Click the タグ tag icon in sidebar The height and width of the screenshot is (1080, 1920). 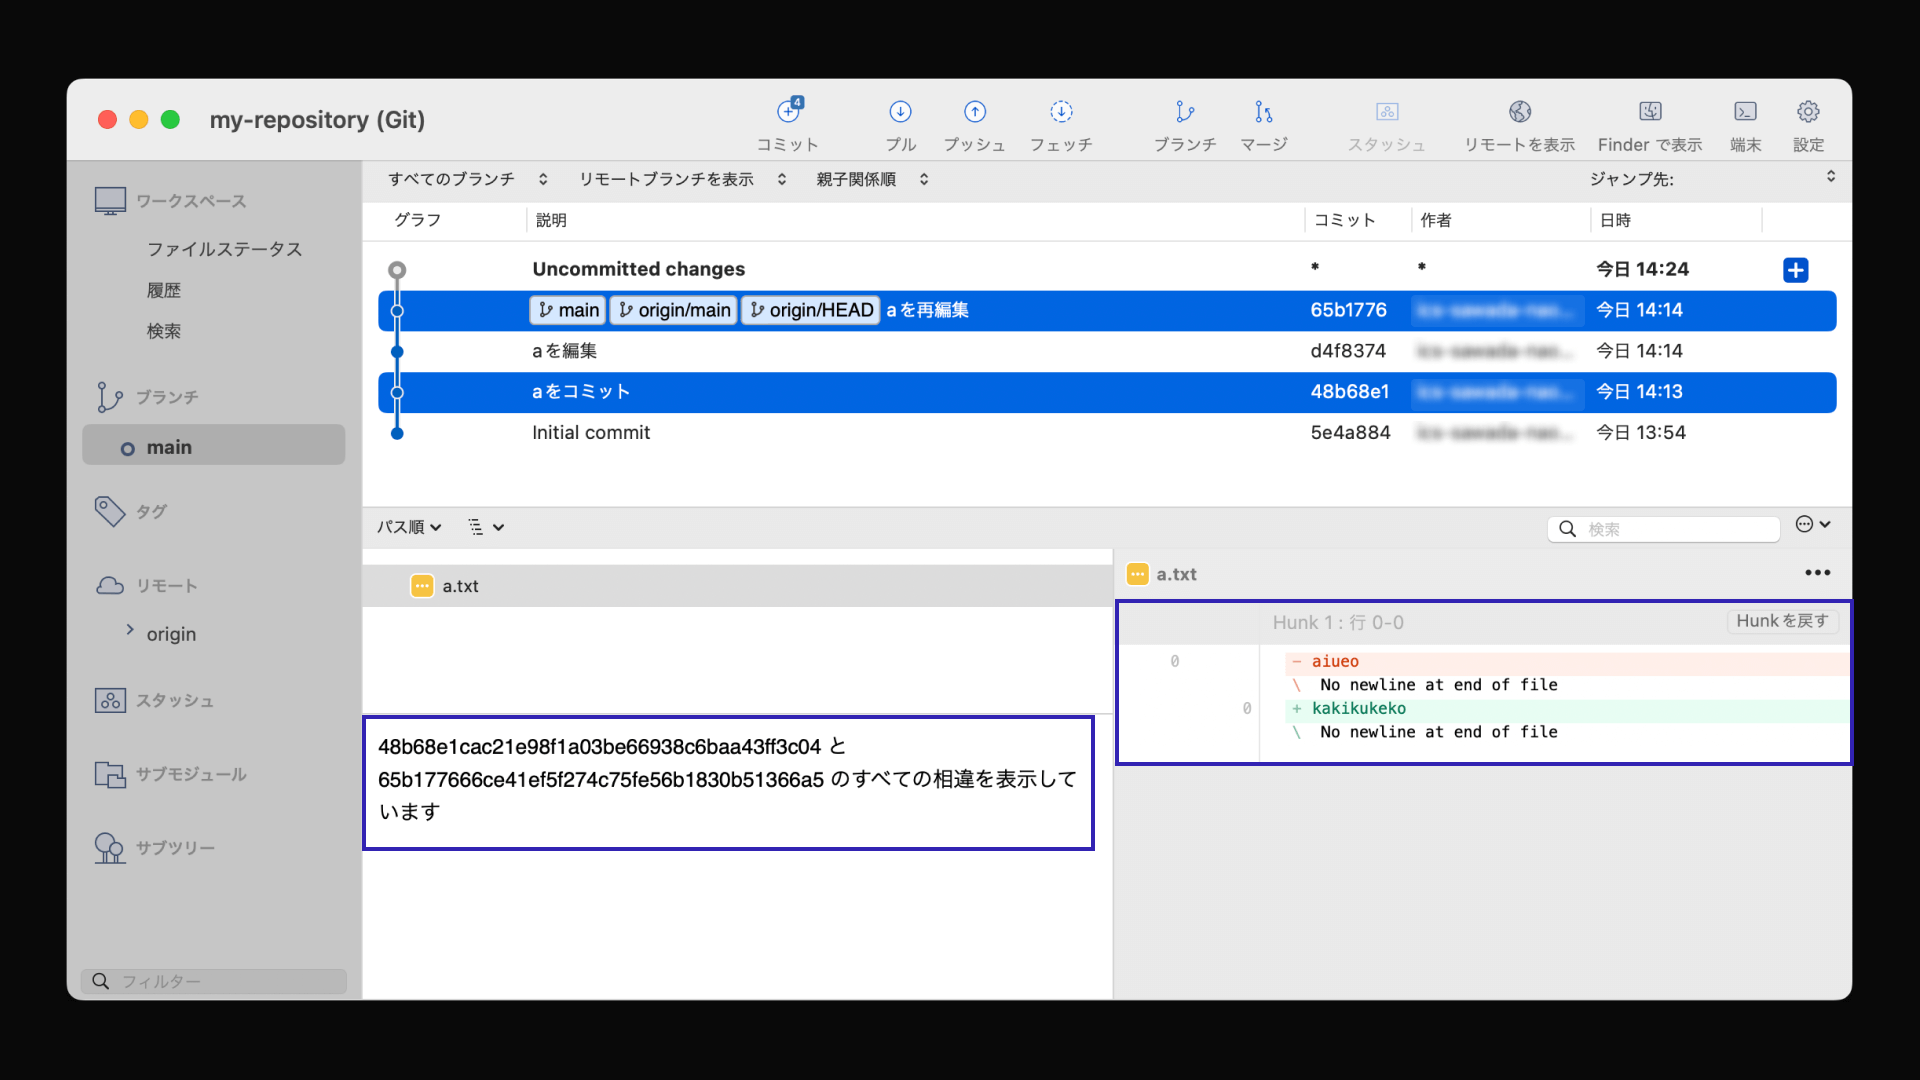tap(110, 511)
